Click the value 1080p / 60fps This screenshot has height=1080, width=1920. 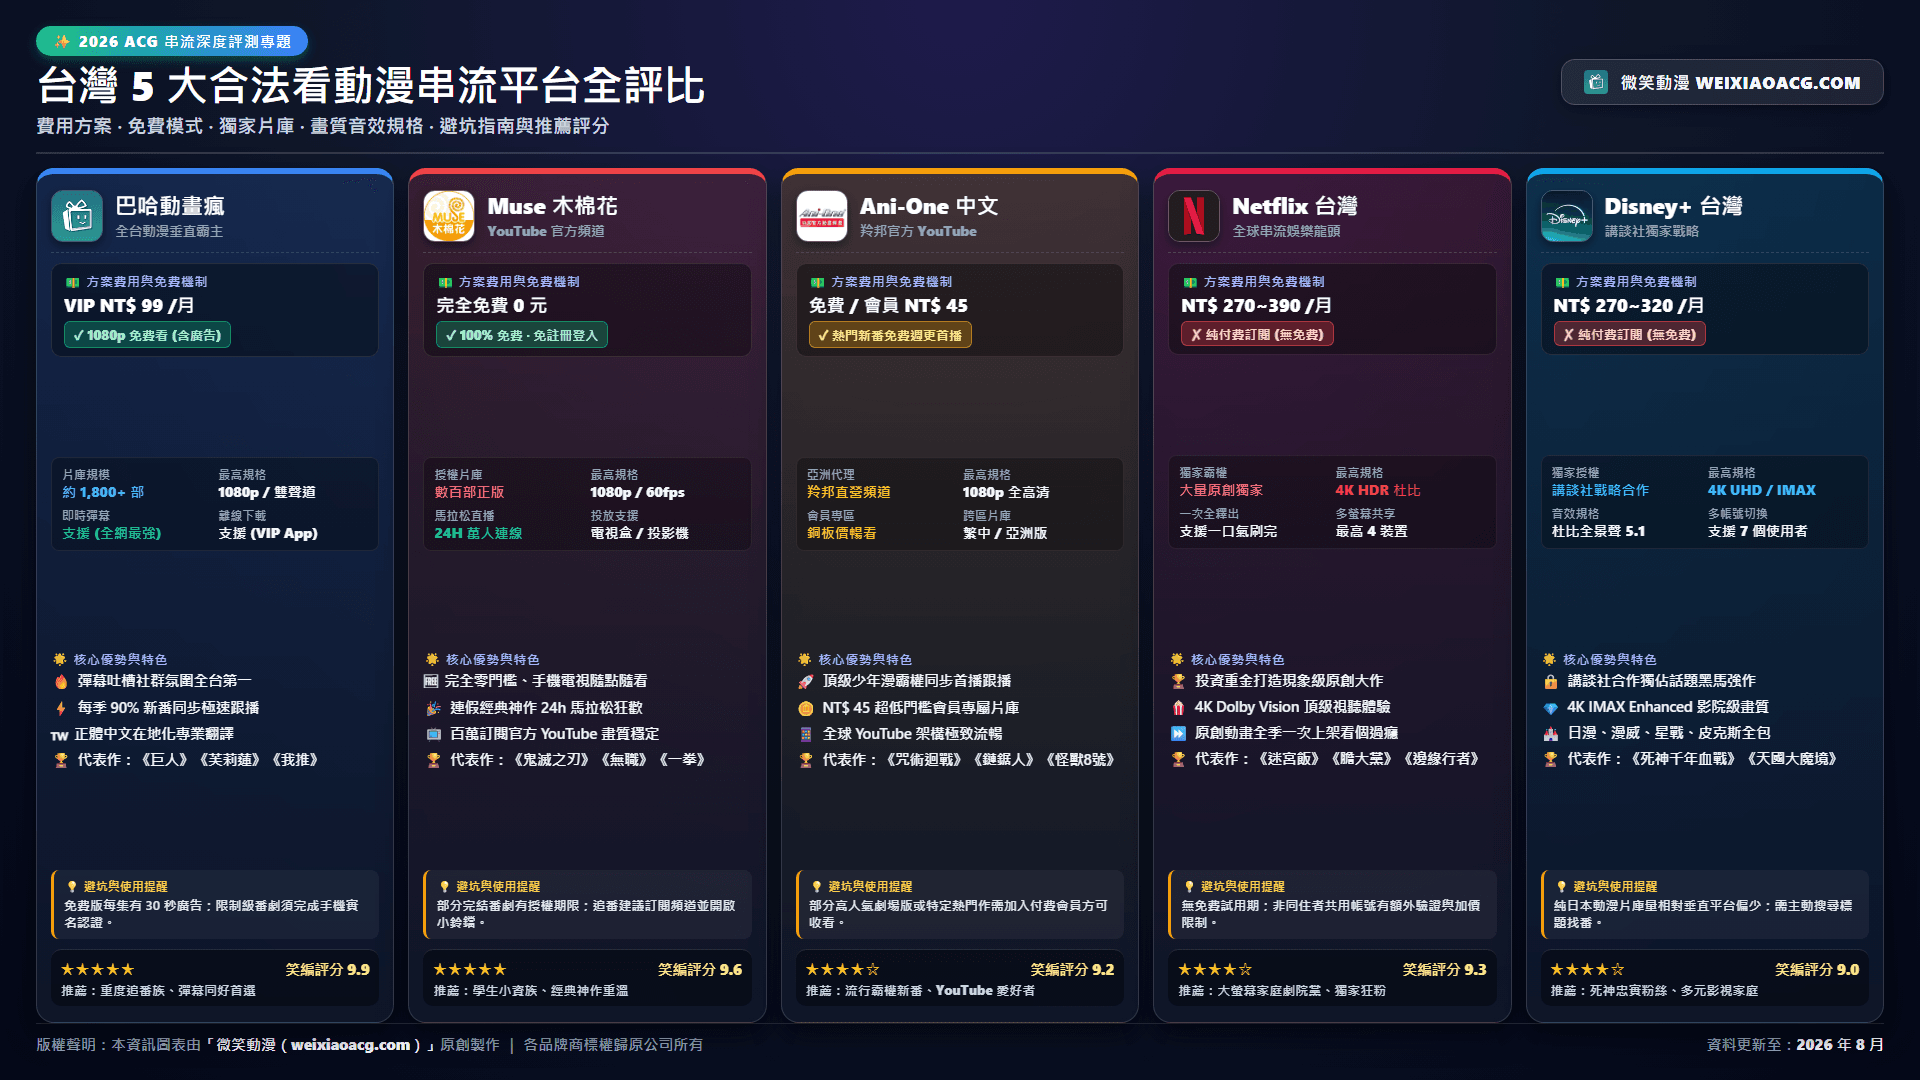(x=637, y=492)
